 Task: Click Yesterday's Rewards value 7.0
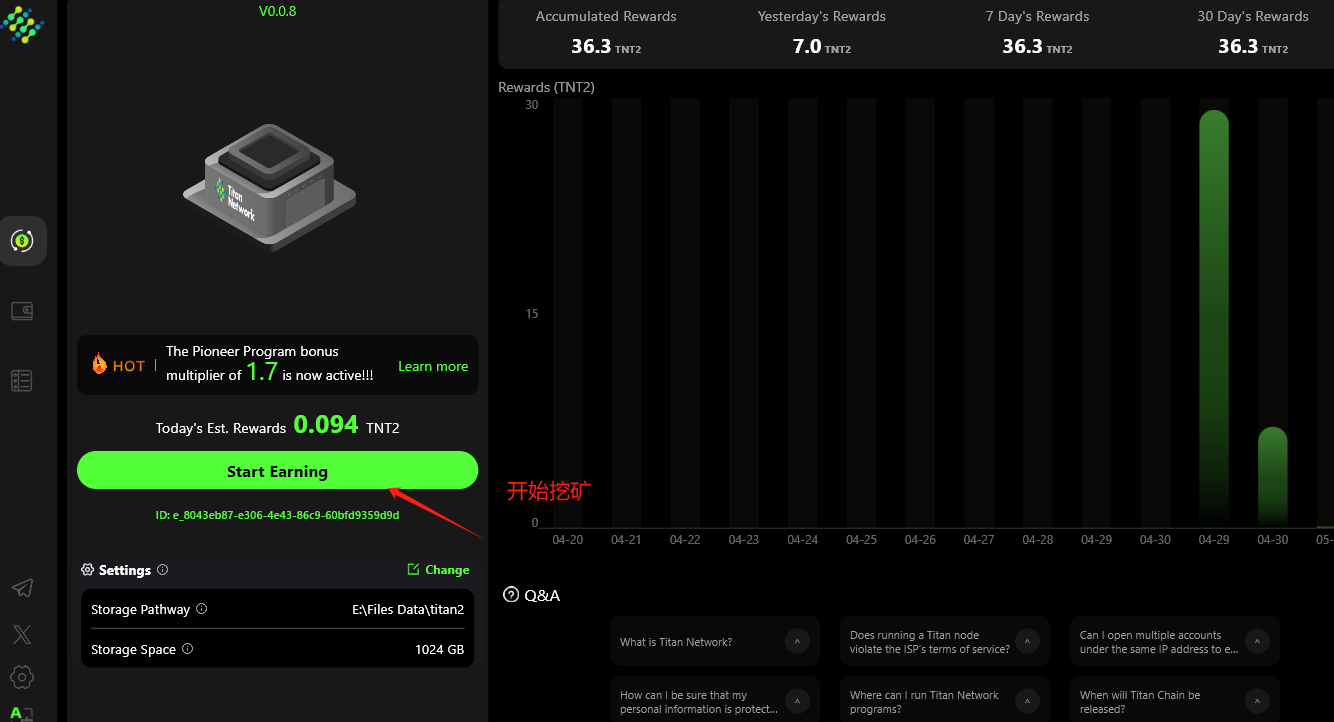click(807, 46)
